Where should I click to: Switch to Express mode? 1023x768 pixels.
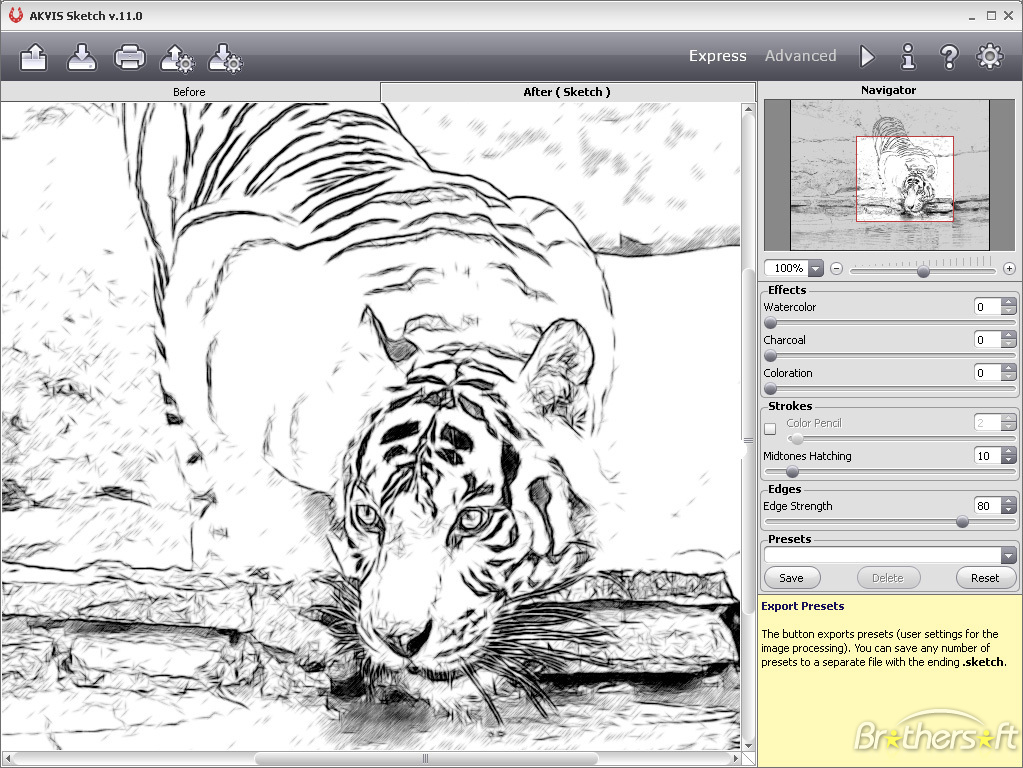[x=717, y=56]
